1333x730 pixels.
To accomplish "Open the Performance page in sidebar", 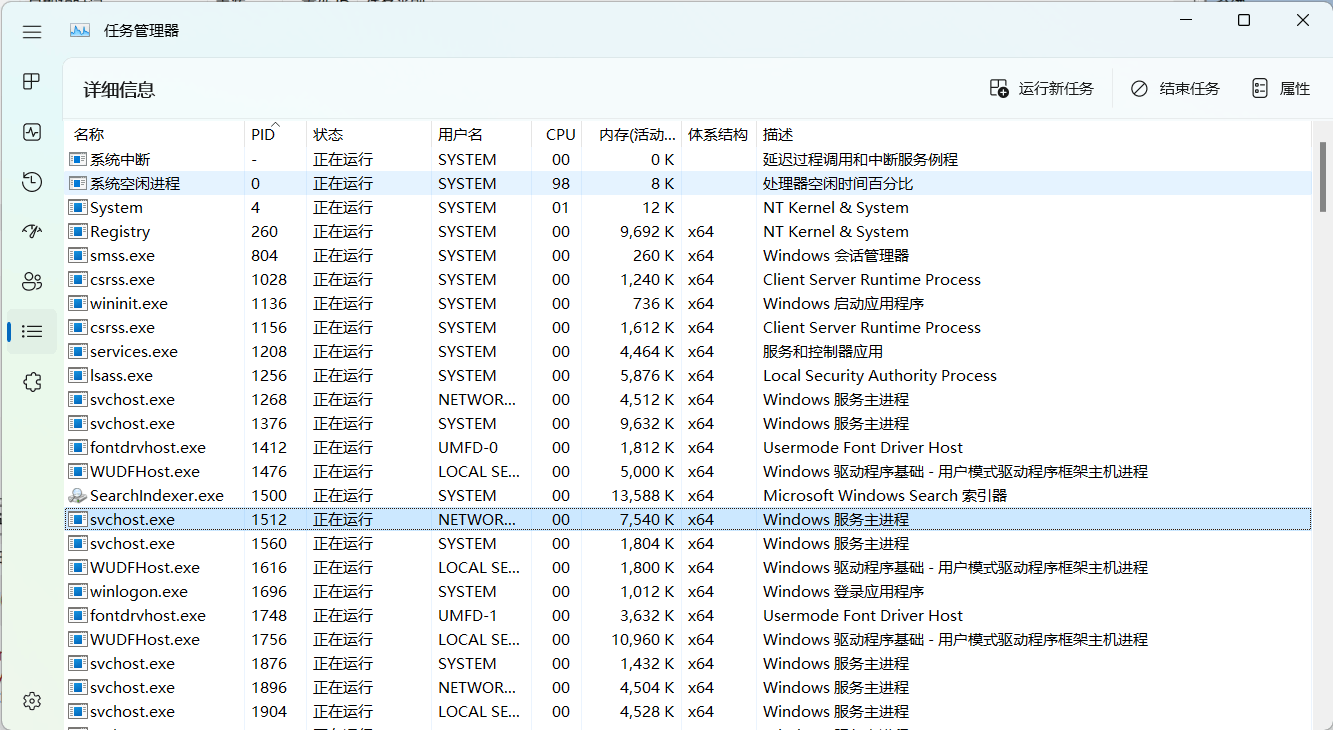I will [32, 131].
